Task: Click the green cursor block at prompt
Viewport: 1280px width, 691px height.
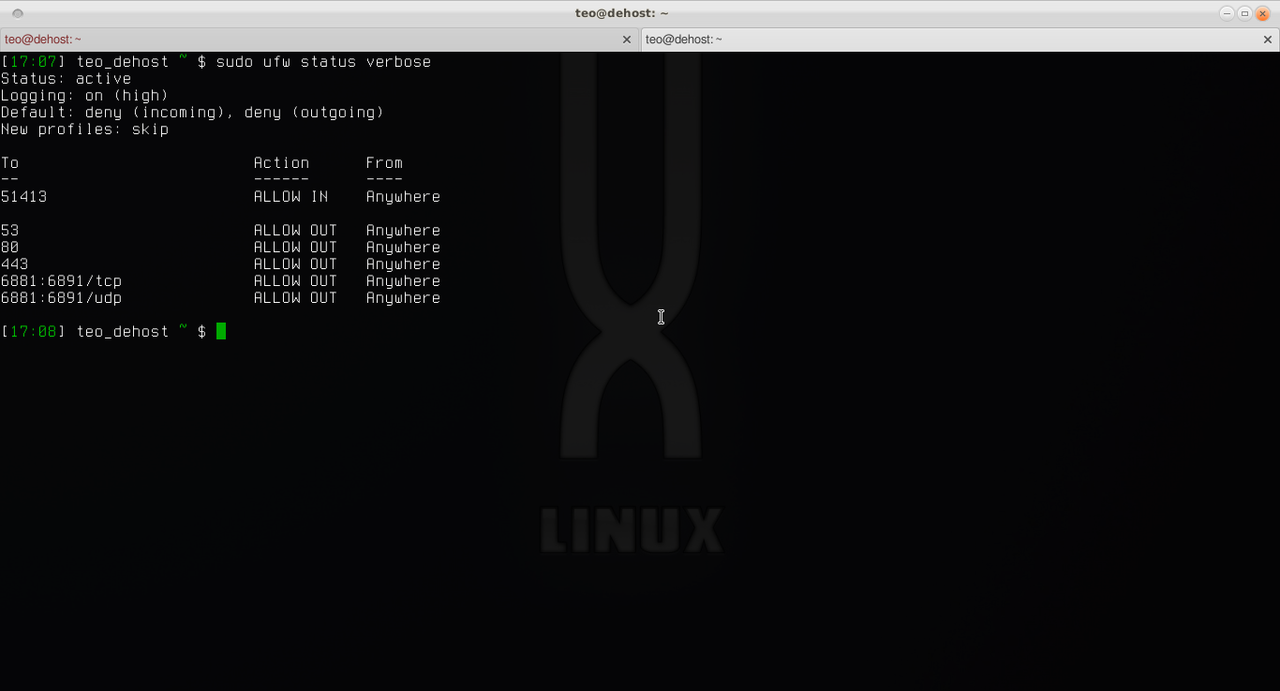Action: coord(221,332)
